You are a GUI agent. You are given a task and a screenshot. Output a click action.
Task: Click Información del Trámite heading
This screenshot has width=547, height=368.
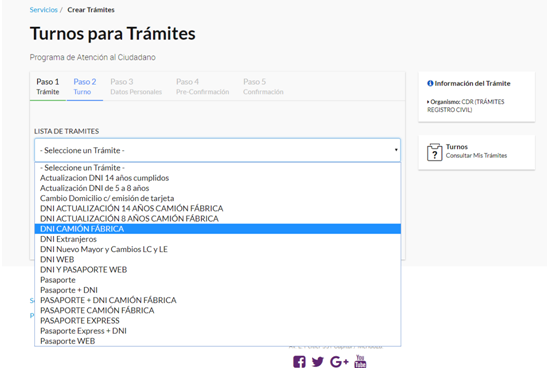point(472,83)
